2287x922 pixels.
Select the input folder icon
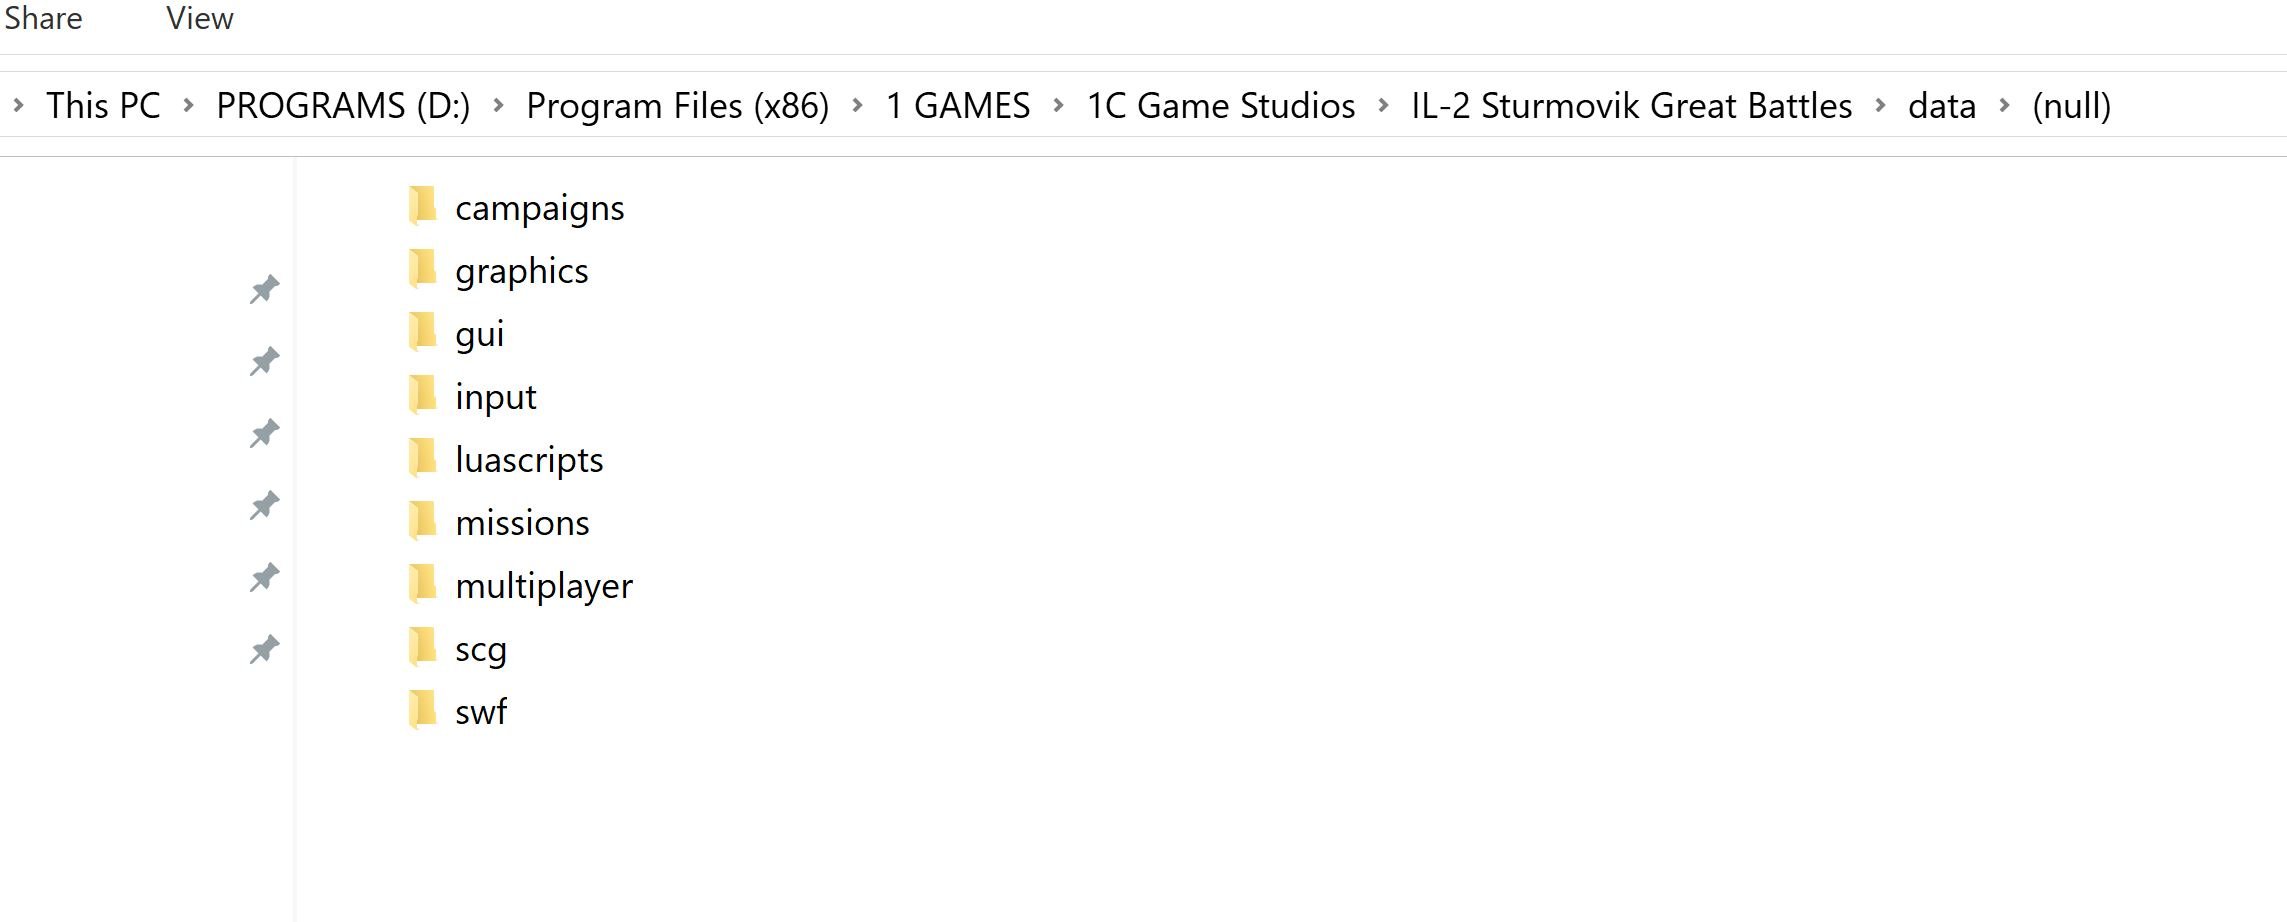422,395
